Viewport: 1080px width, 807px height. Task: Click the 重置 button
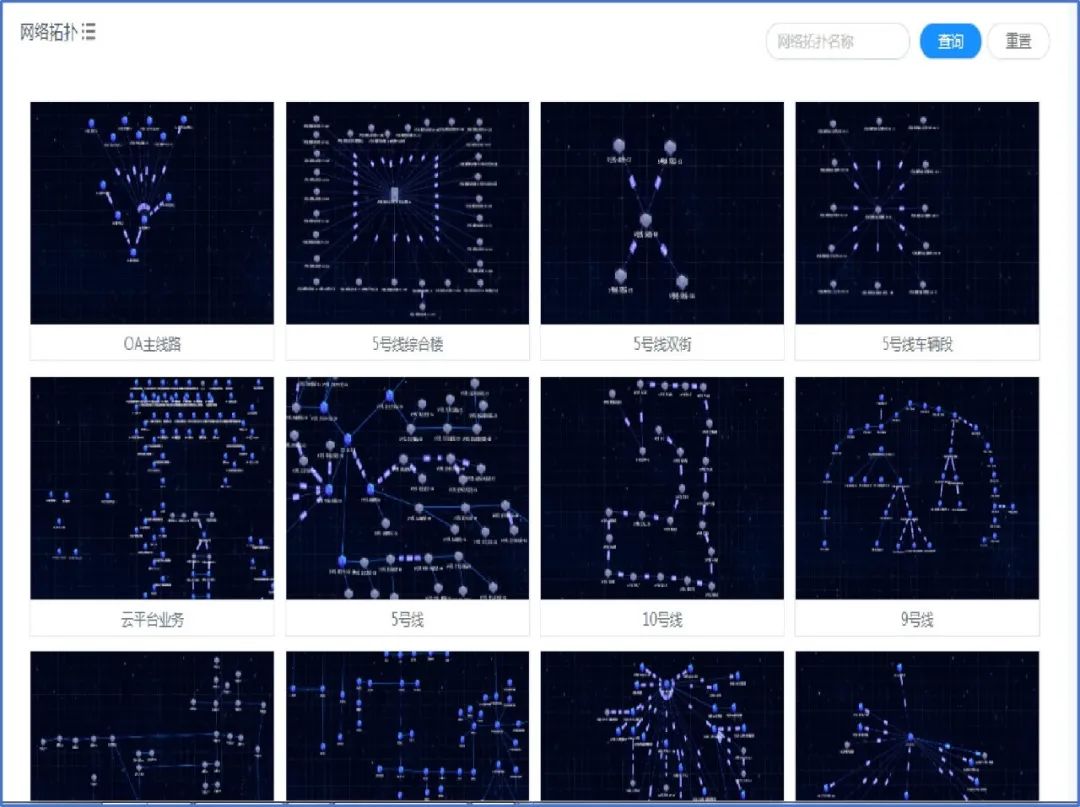1018,41
